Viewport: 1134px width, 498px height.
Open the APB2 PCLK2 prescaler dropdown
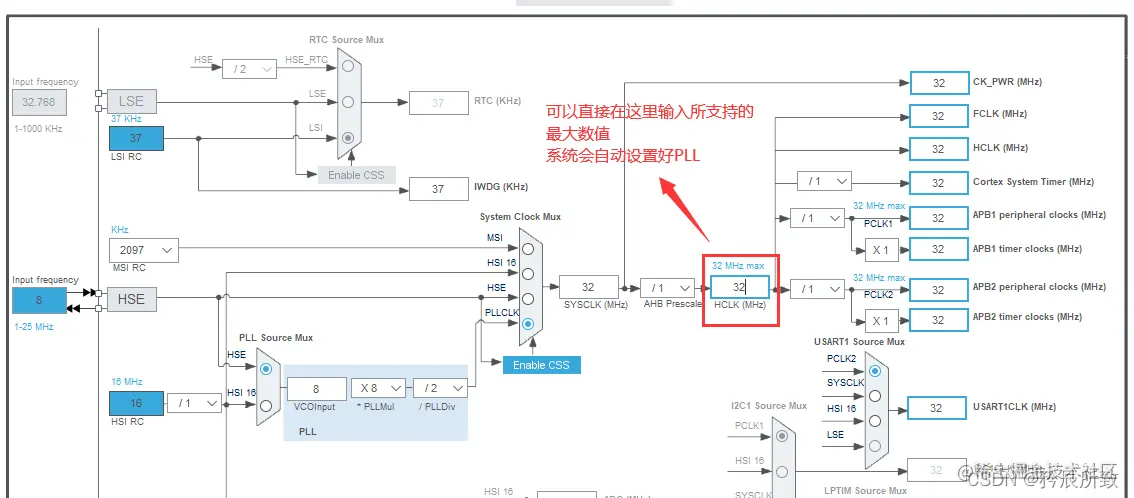coord(817,289)
